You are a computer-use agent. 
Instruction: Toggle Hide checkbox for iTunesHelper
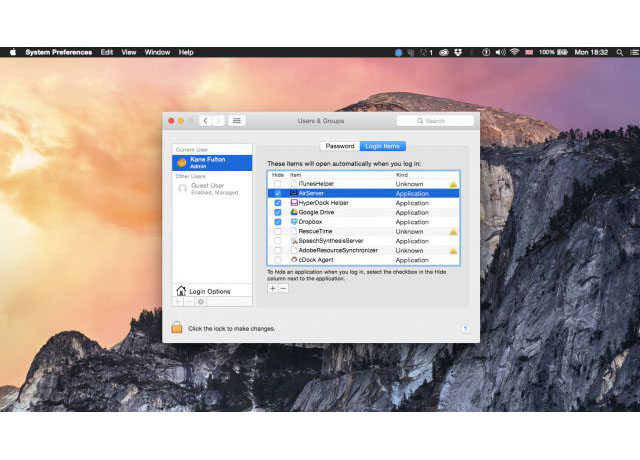[278, 184]
